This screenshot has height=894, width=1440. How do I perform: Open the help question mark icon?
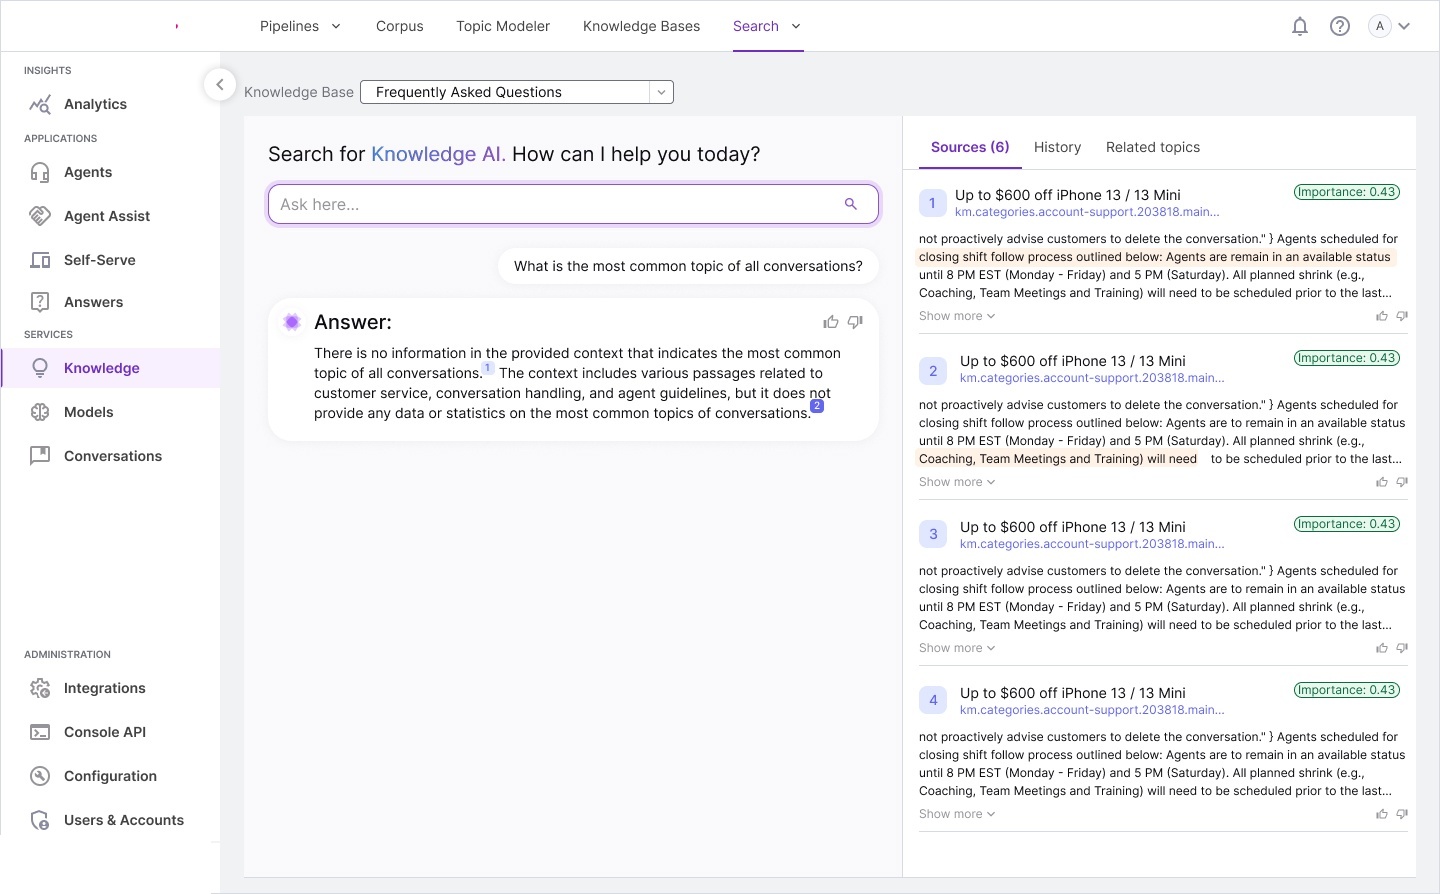tap(1339, 27)
